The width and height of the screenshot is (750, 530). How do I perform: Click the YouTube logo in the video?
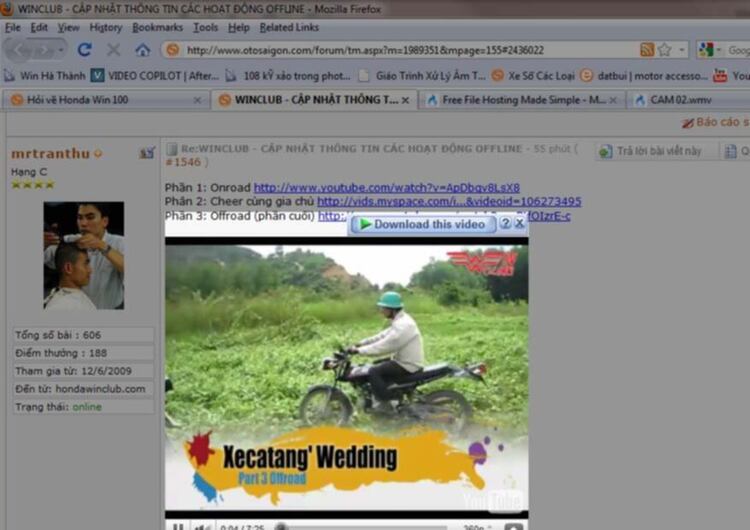click(493, 500)
